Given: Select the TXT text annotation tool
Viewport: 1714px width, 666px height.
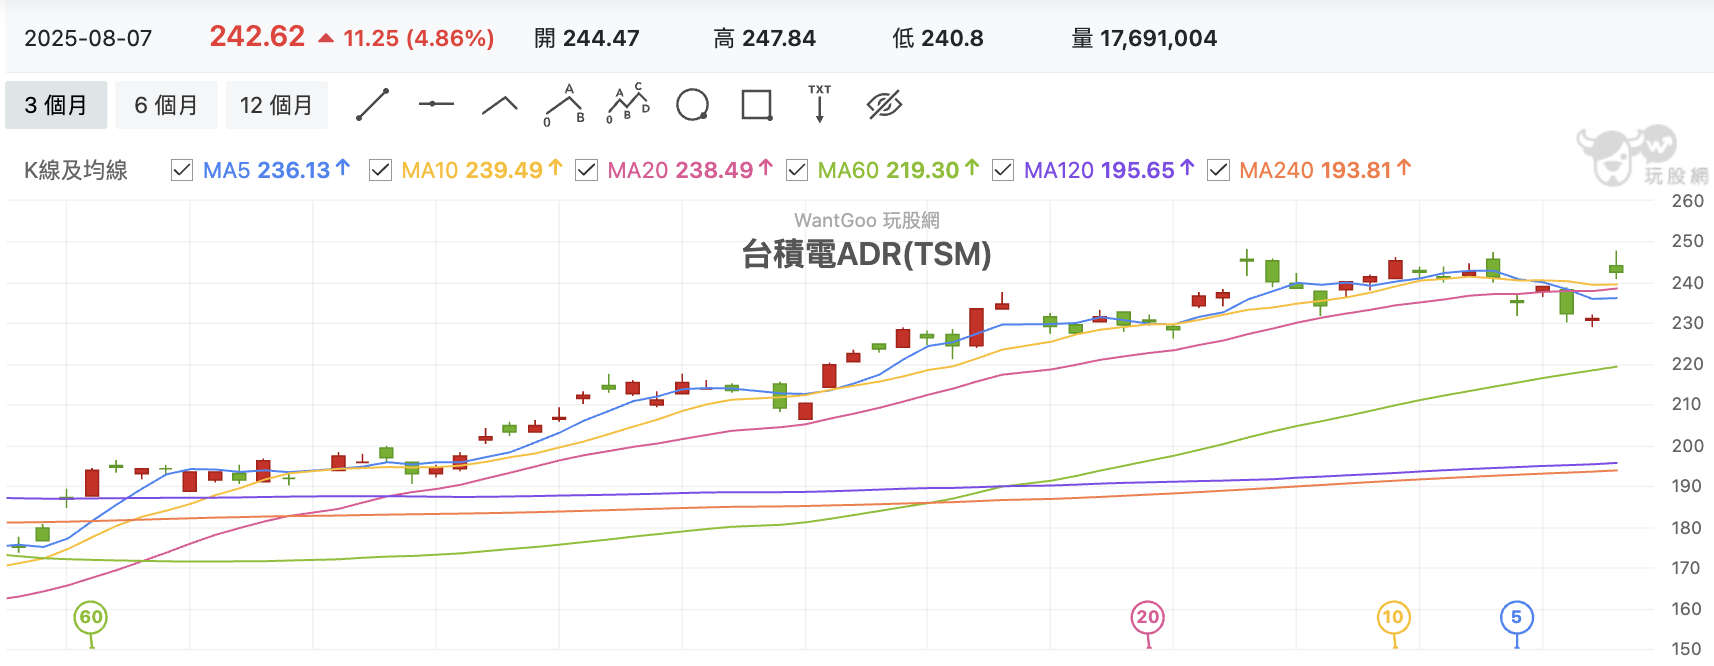Looking at the screenshot, I should coord(820,104).
